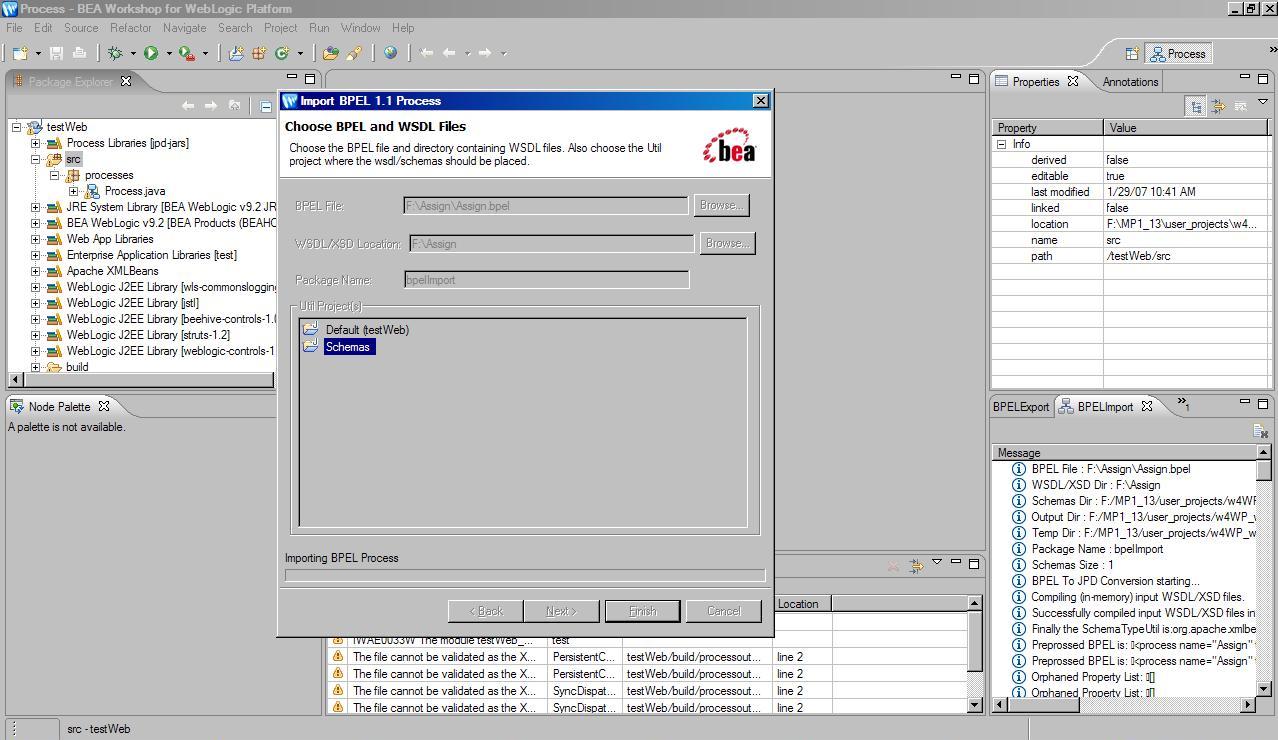
Task: Collapse the src folder node
Action: 36,159
